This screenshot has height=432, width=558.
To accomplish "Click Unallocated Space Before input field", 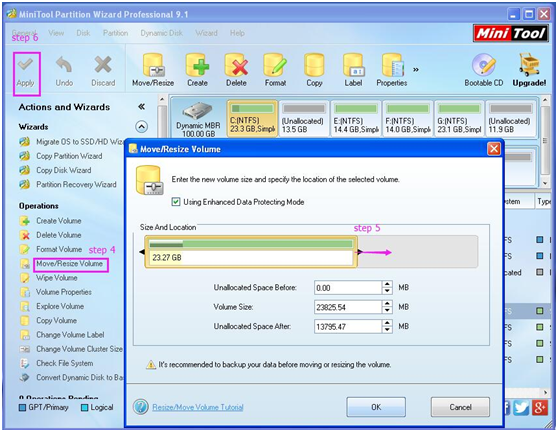I will (x=348, y=288).
